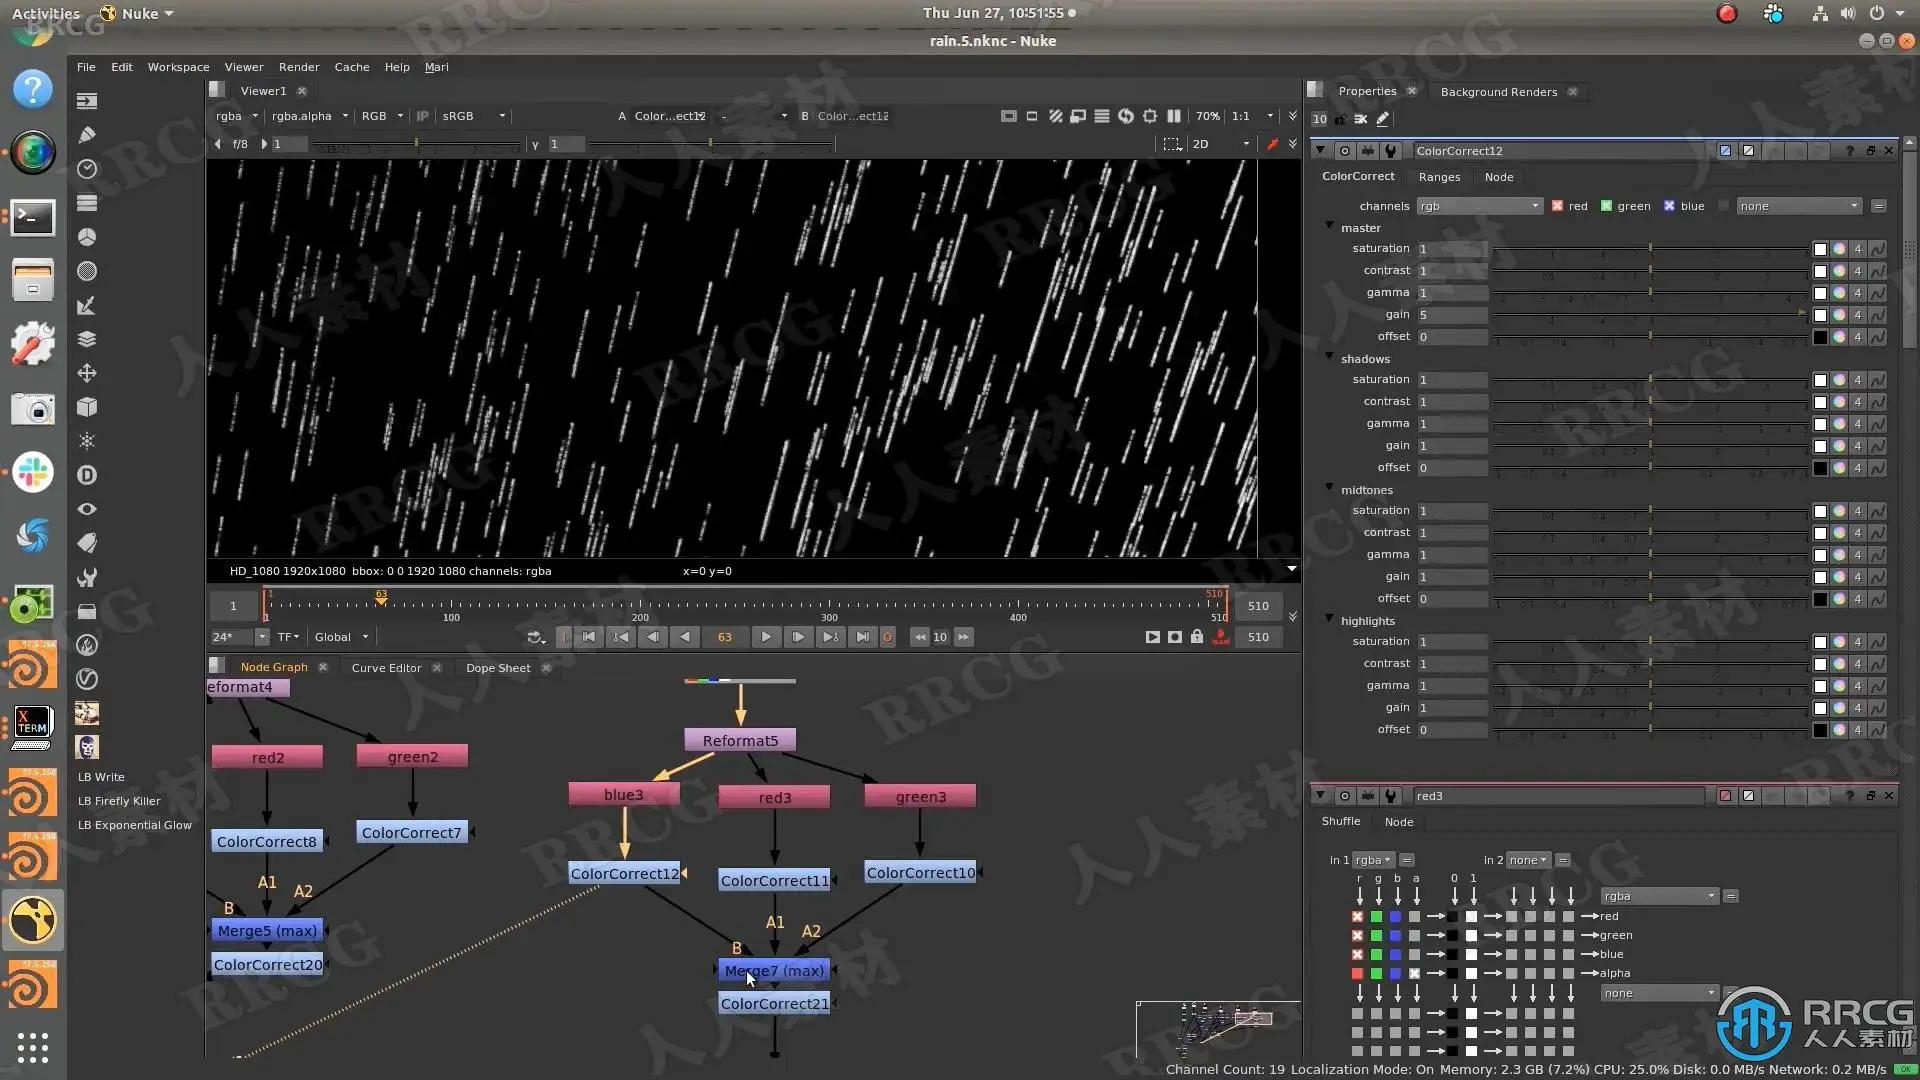Select the ColorCorrect21 node

click(x=774, y=1004)
